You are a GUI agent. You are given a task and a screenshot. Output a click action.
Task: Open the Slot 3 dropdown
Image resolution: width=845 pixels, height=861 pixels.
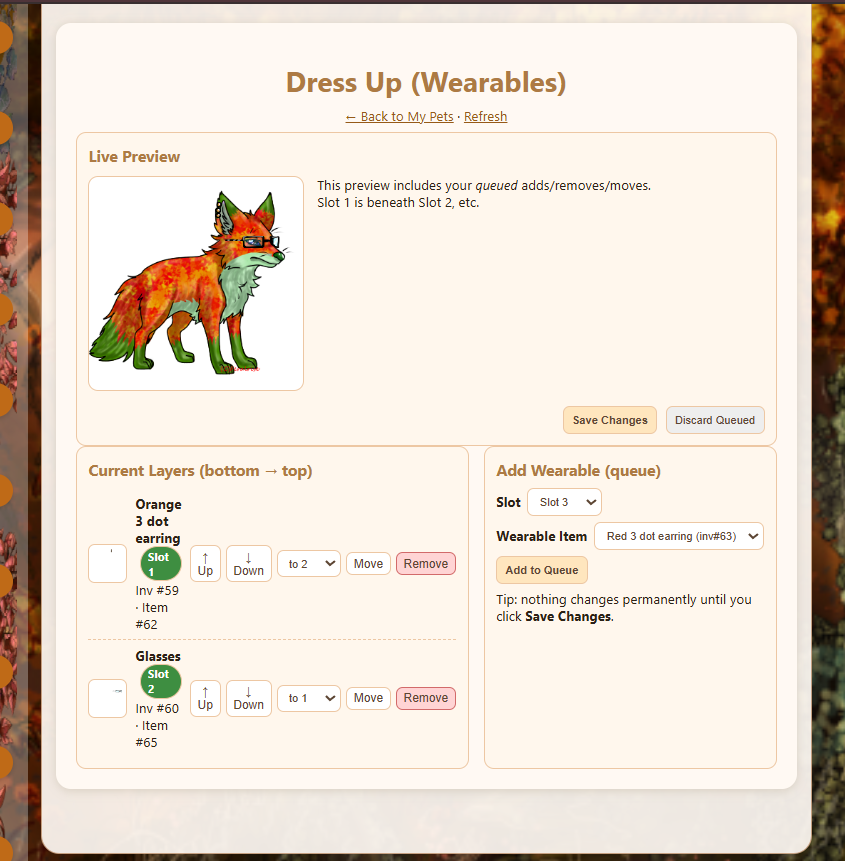[x=564, y=502]
